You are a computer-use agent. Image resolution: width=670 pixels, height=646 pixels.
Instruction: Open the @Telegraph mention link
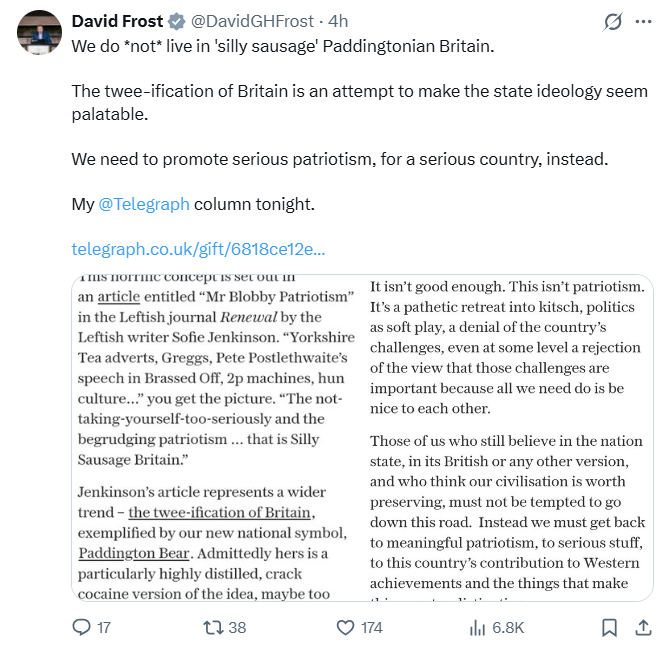(x=144, y=204)
